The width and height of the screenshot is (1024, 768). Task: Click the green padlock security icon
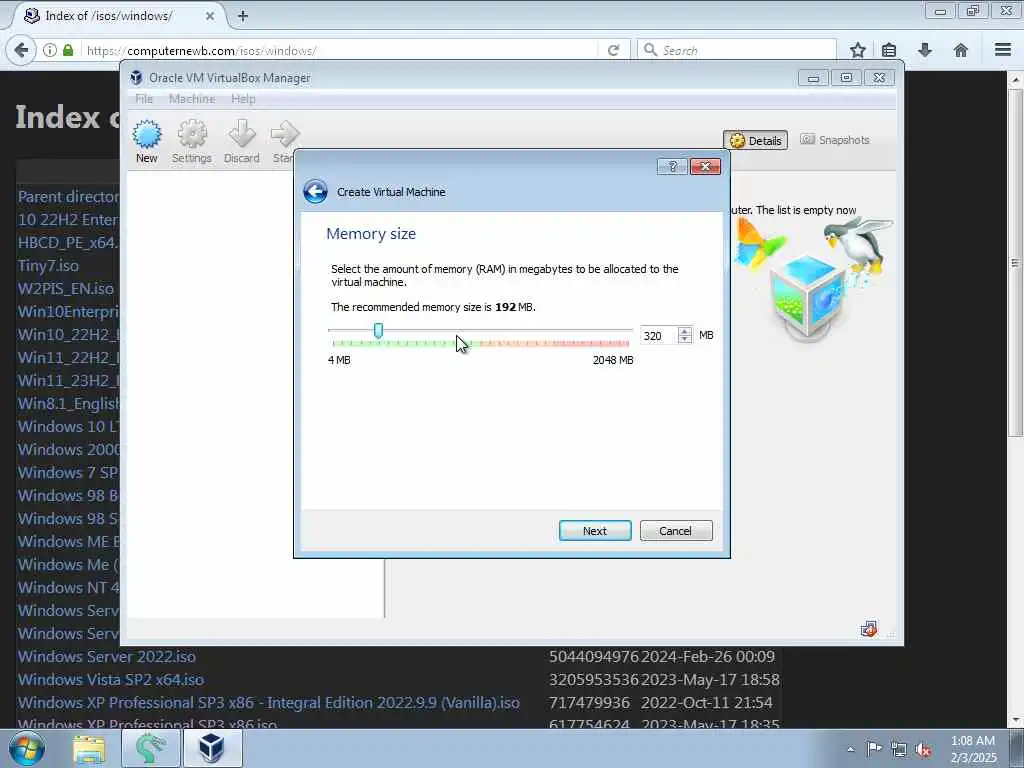68,50
